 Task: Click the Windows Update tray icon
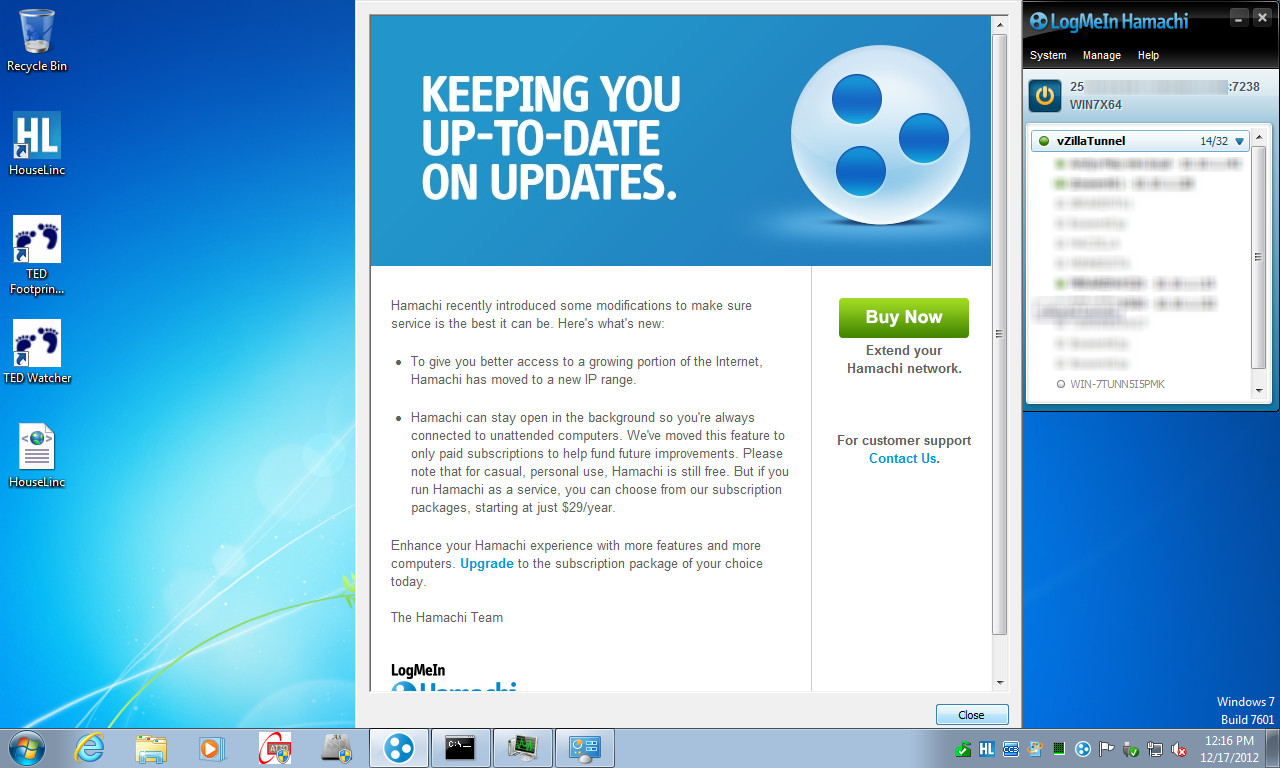(1035, 748)
